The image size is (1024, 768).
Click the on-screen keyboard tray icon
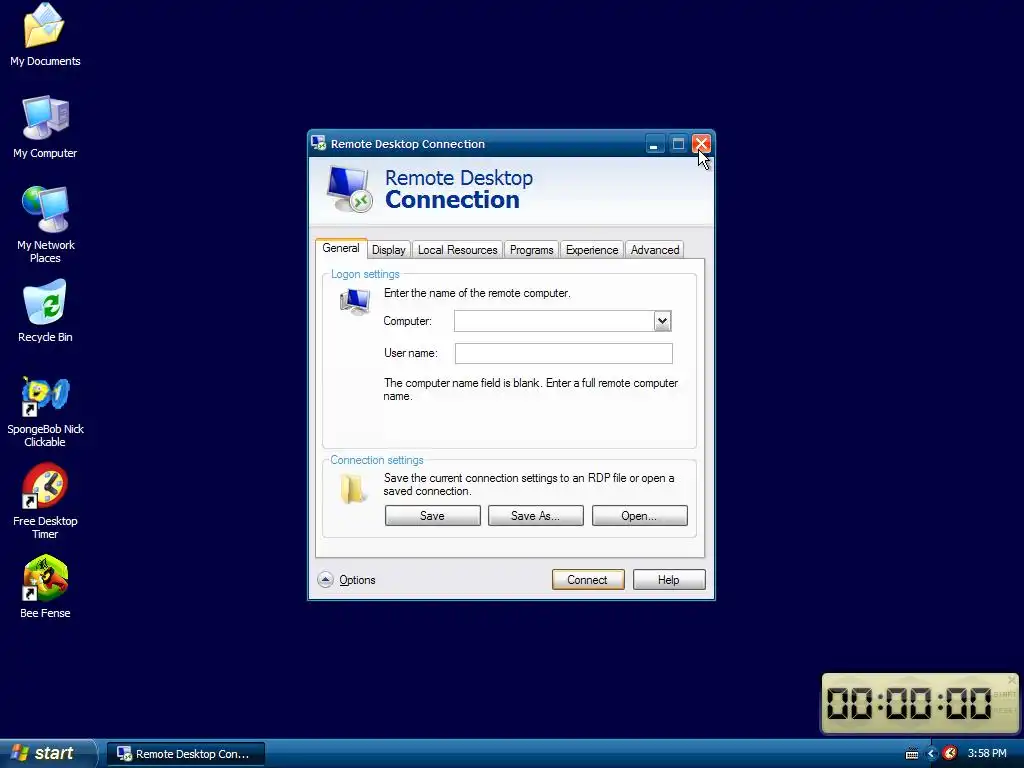pos(912,754)
